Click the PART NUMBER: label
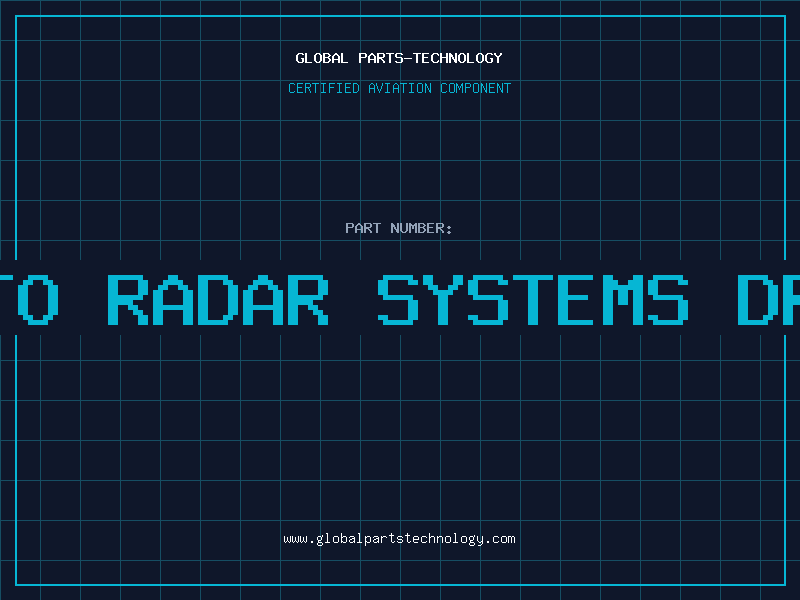 click(x=398, y=228)
